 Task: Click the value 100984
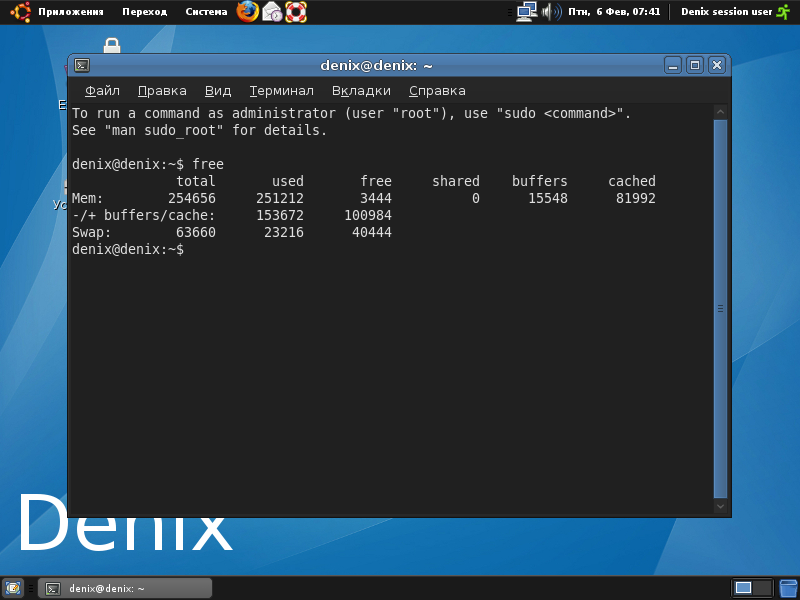tap(368, 215)
